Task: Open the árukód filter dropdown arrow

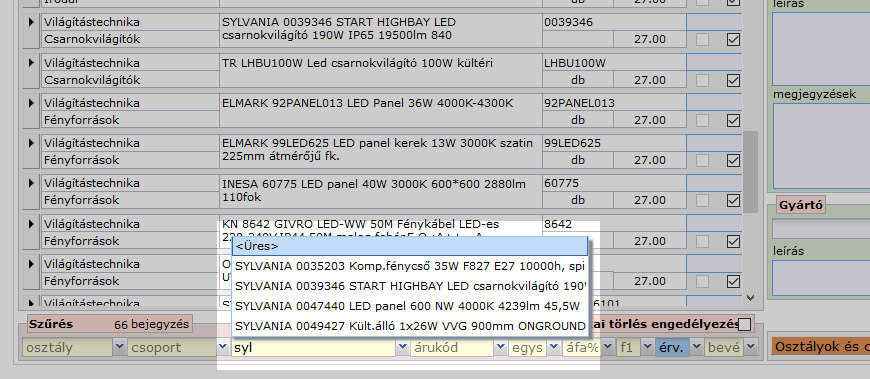Action: 500,347
